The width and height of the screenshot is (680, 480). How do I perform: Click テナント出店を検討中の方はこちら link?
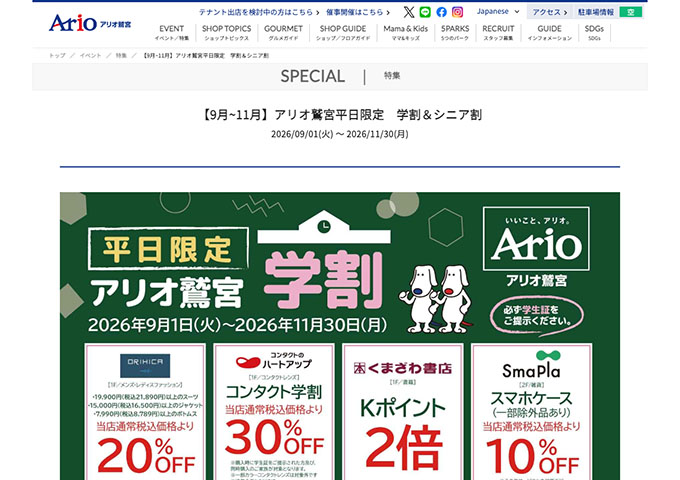(x=259, y=12)
